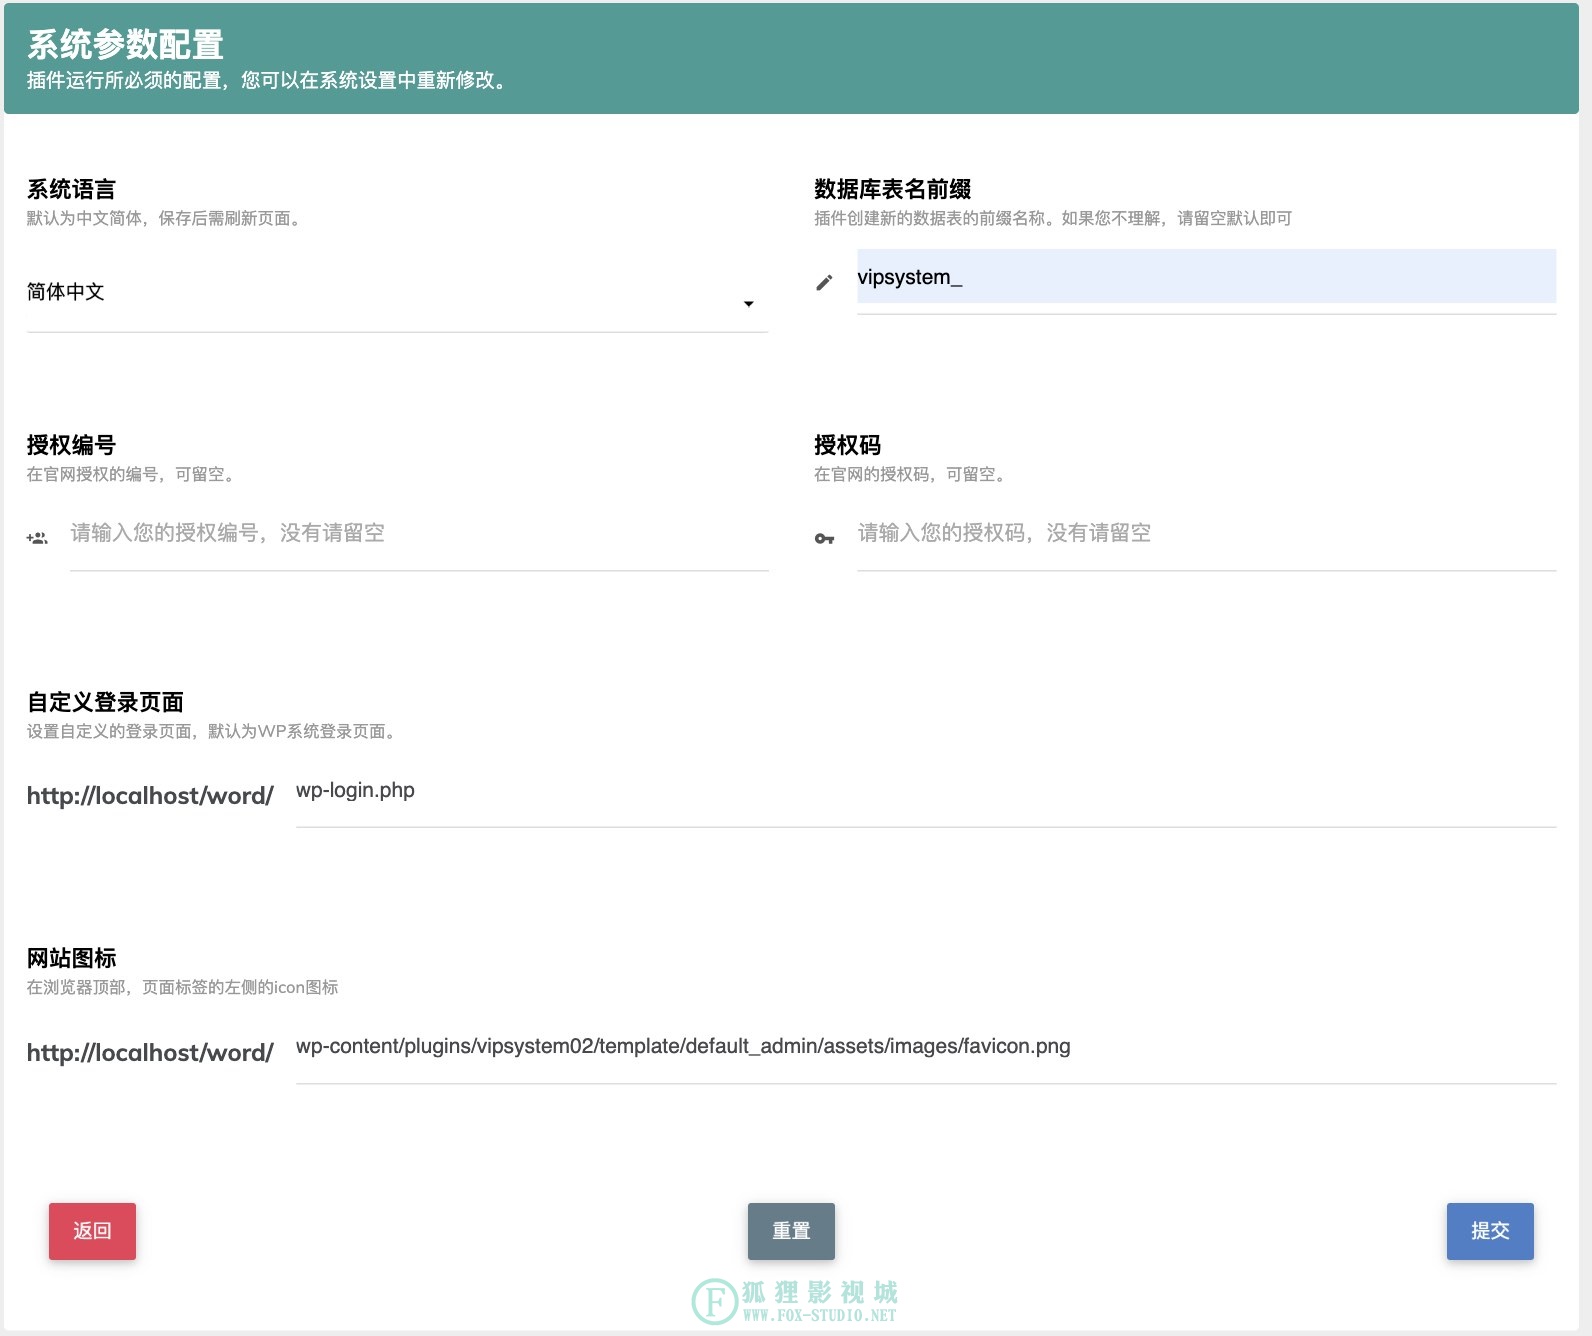The height and width of the screenshot is (1336, 1592).
Task: Click the hint text 在官网的授权码，可留空。
Action: pos(912,474)
